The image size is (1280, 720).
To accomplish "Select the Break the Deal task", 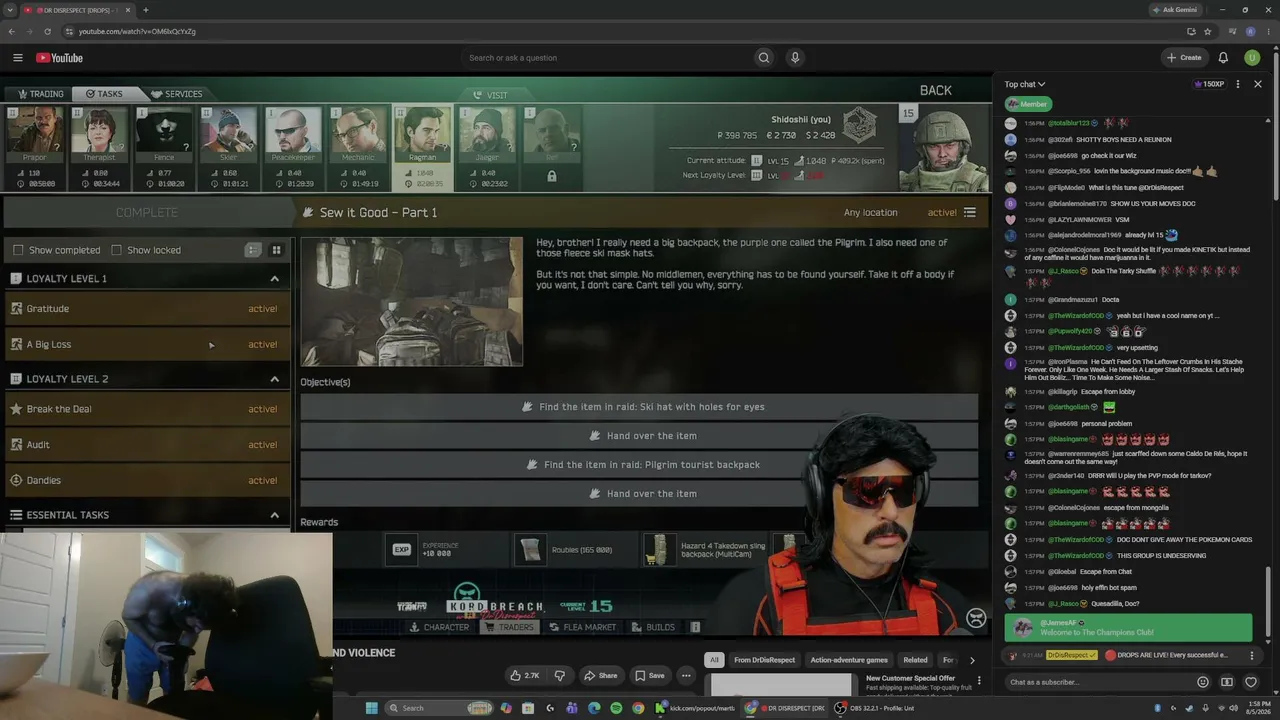I will click(147, 409).
